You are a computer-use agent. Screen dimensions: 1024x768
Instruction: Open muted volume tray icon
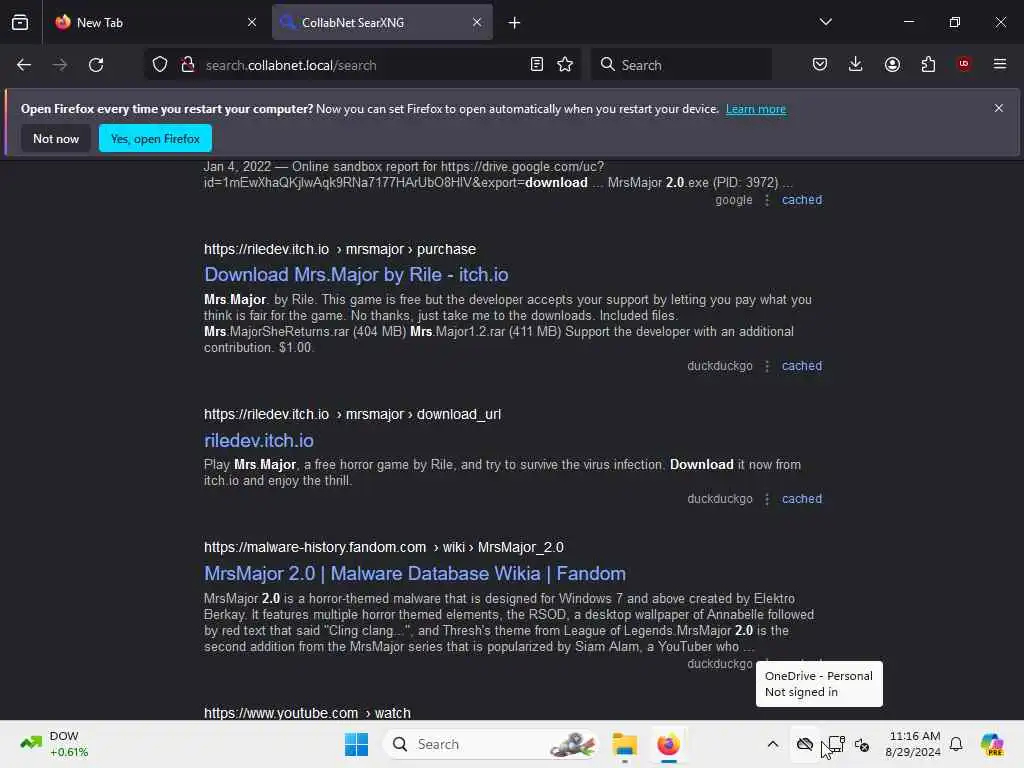coord(862,744)
